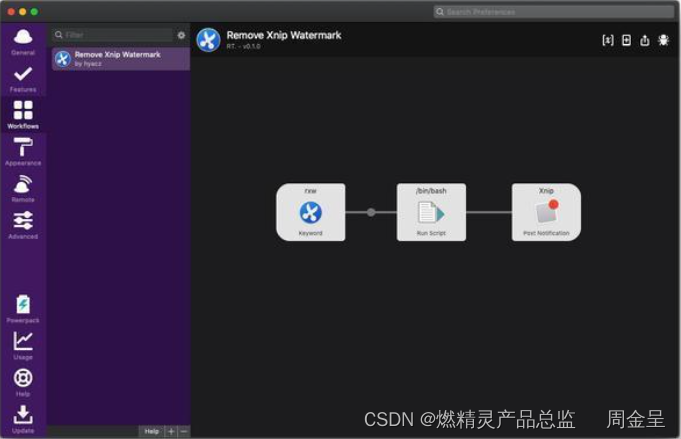Open the workflow list gear options

pyautogui.click(x=182, y=35)
